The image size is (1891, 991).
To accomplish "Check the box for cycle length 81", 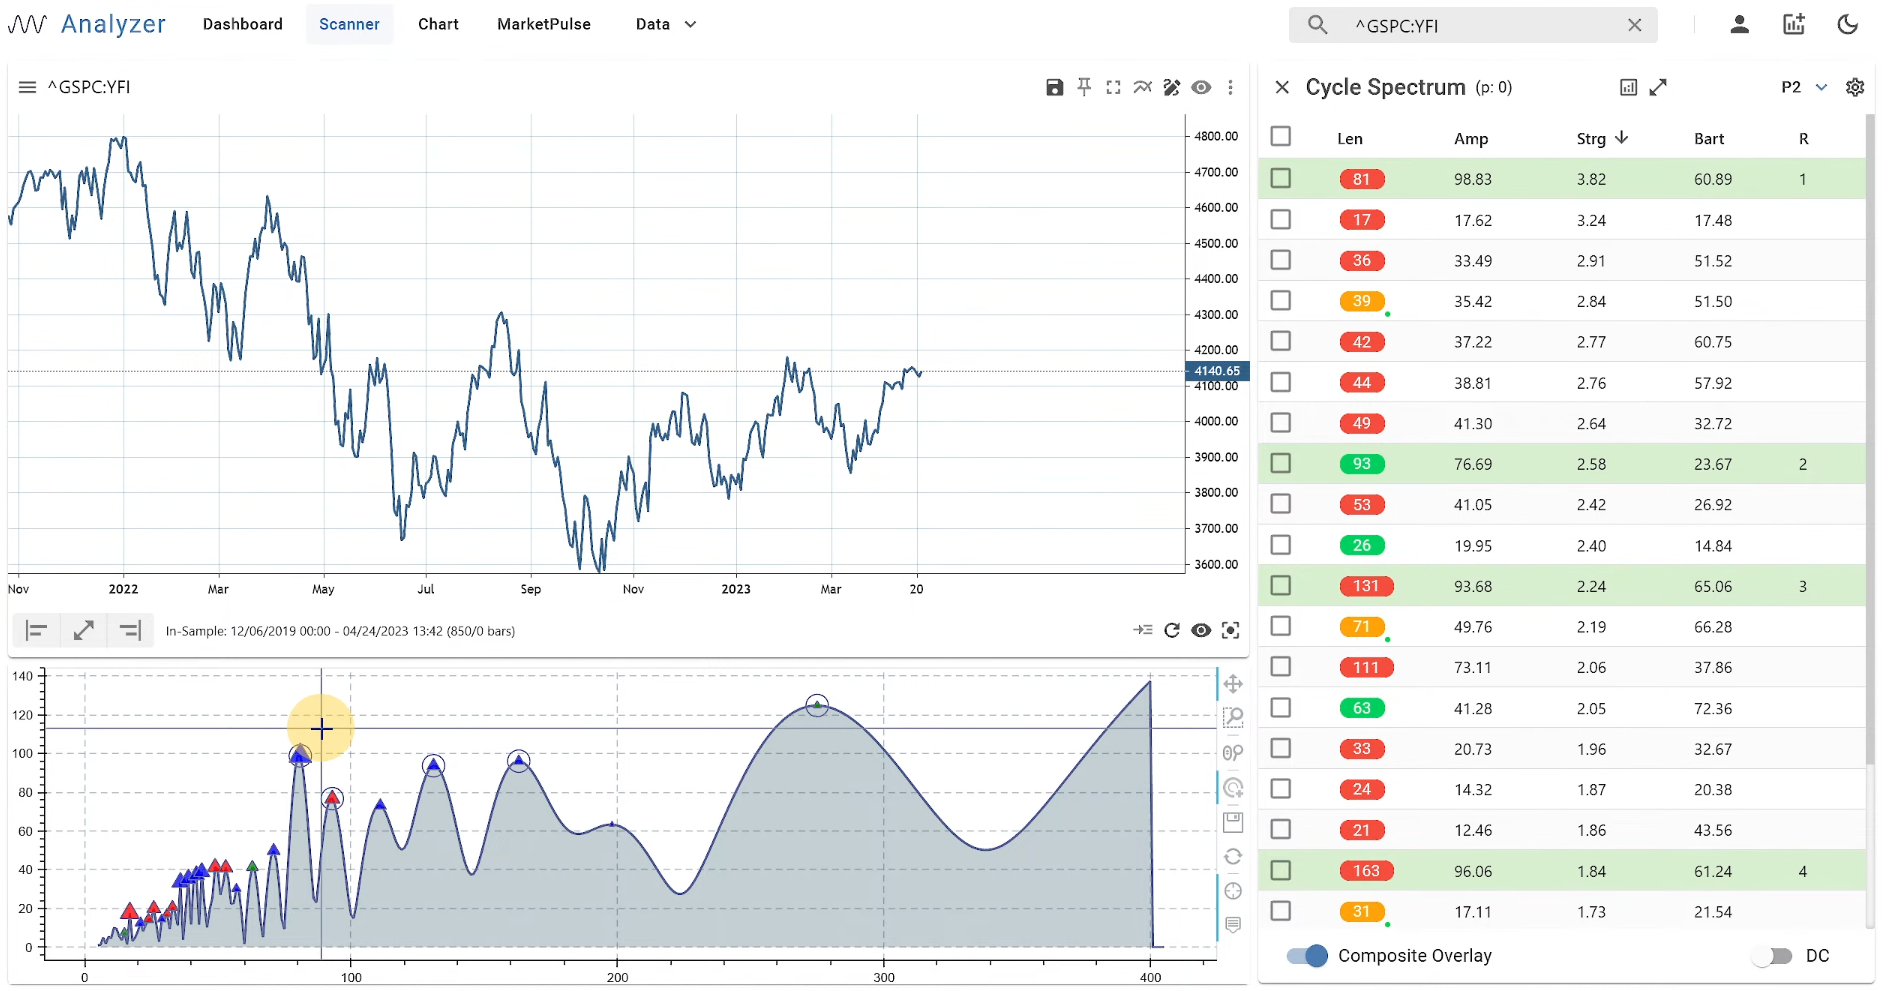I will 1281,178.
